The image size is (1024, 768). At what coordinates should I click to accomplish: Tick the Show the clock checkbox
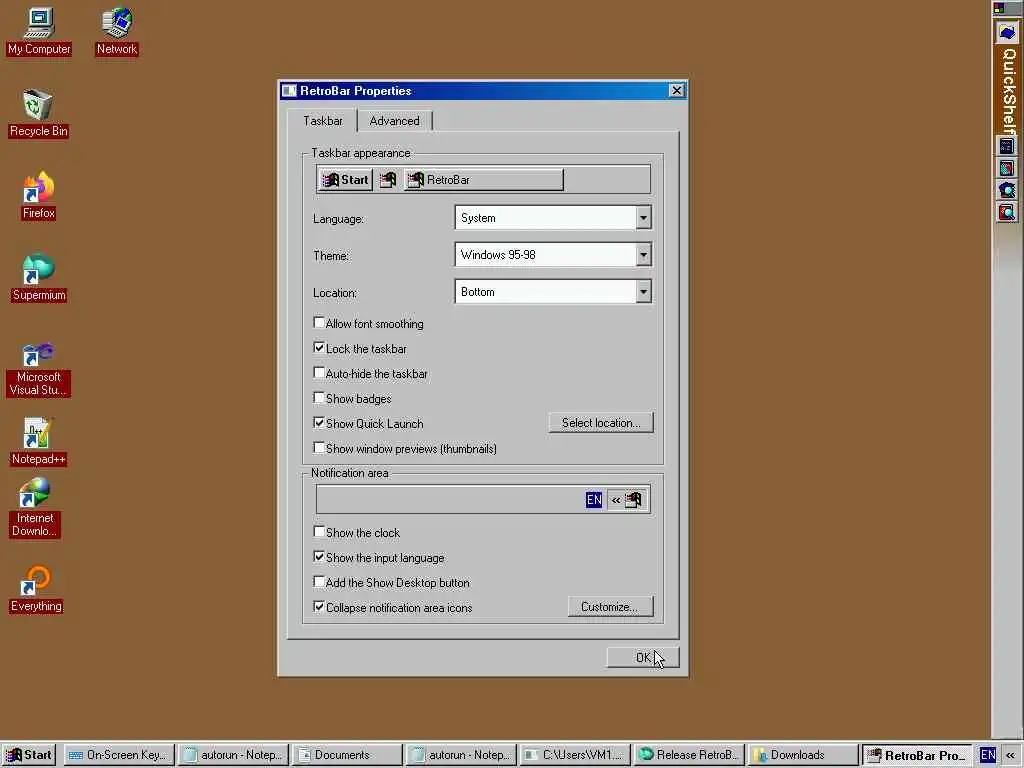click(x=319, y=532)
